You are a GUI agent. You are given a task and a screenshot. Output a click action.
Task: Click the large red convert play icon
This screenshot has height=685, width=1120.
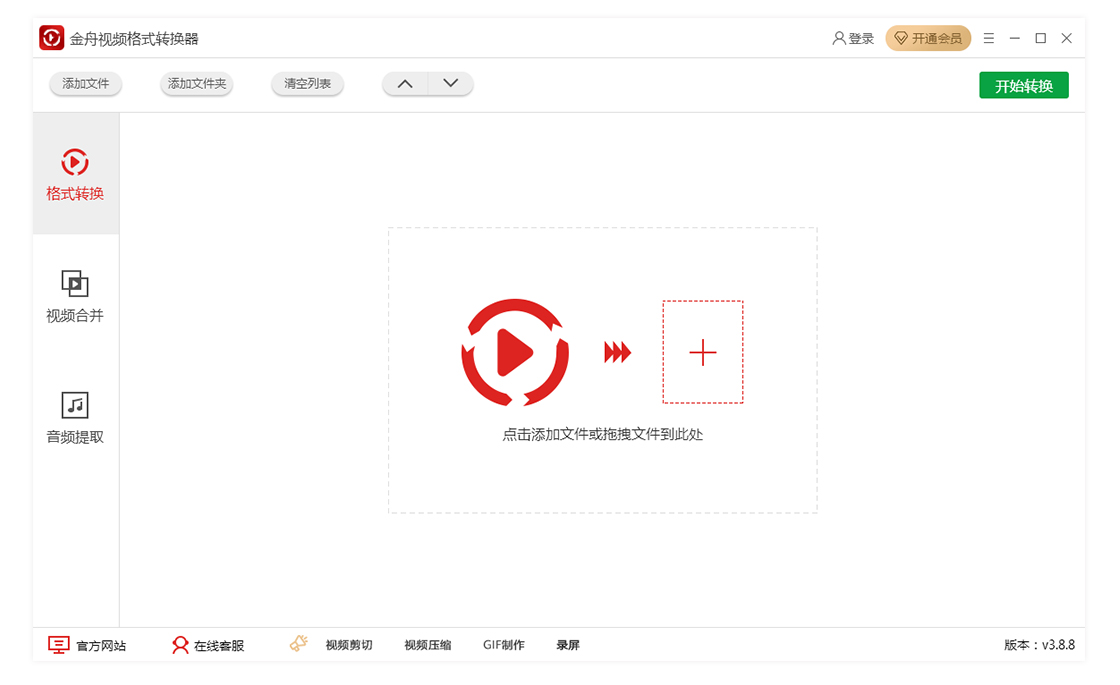pyautogui.click(x=515, y=352)
